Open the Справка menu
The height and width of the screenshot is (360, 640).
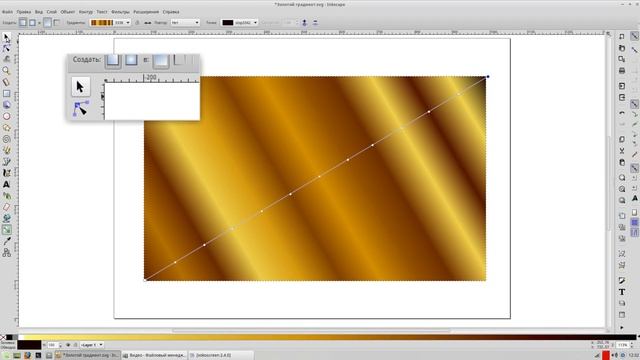[x=171, y=12]
